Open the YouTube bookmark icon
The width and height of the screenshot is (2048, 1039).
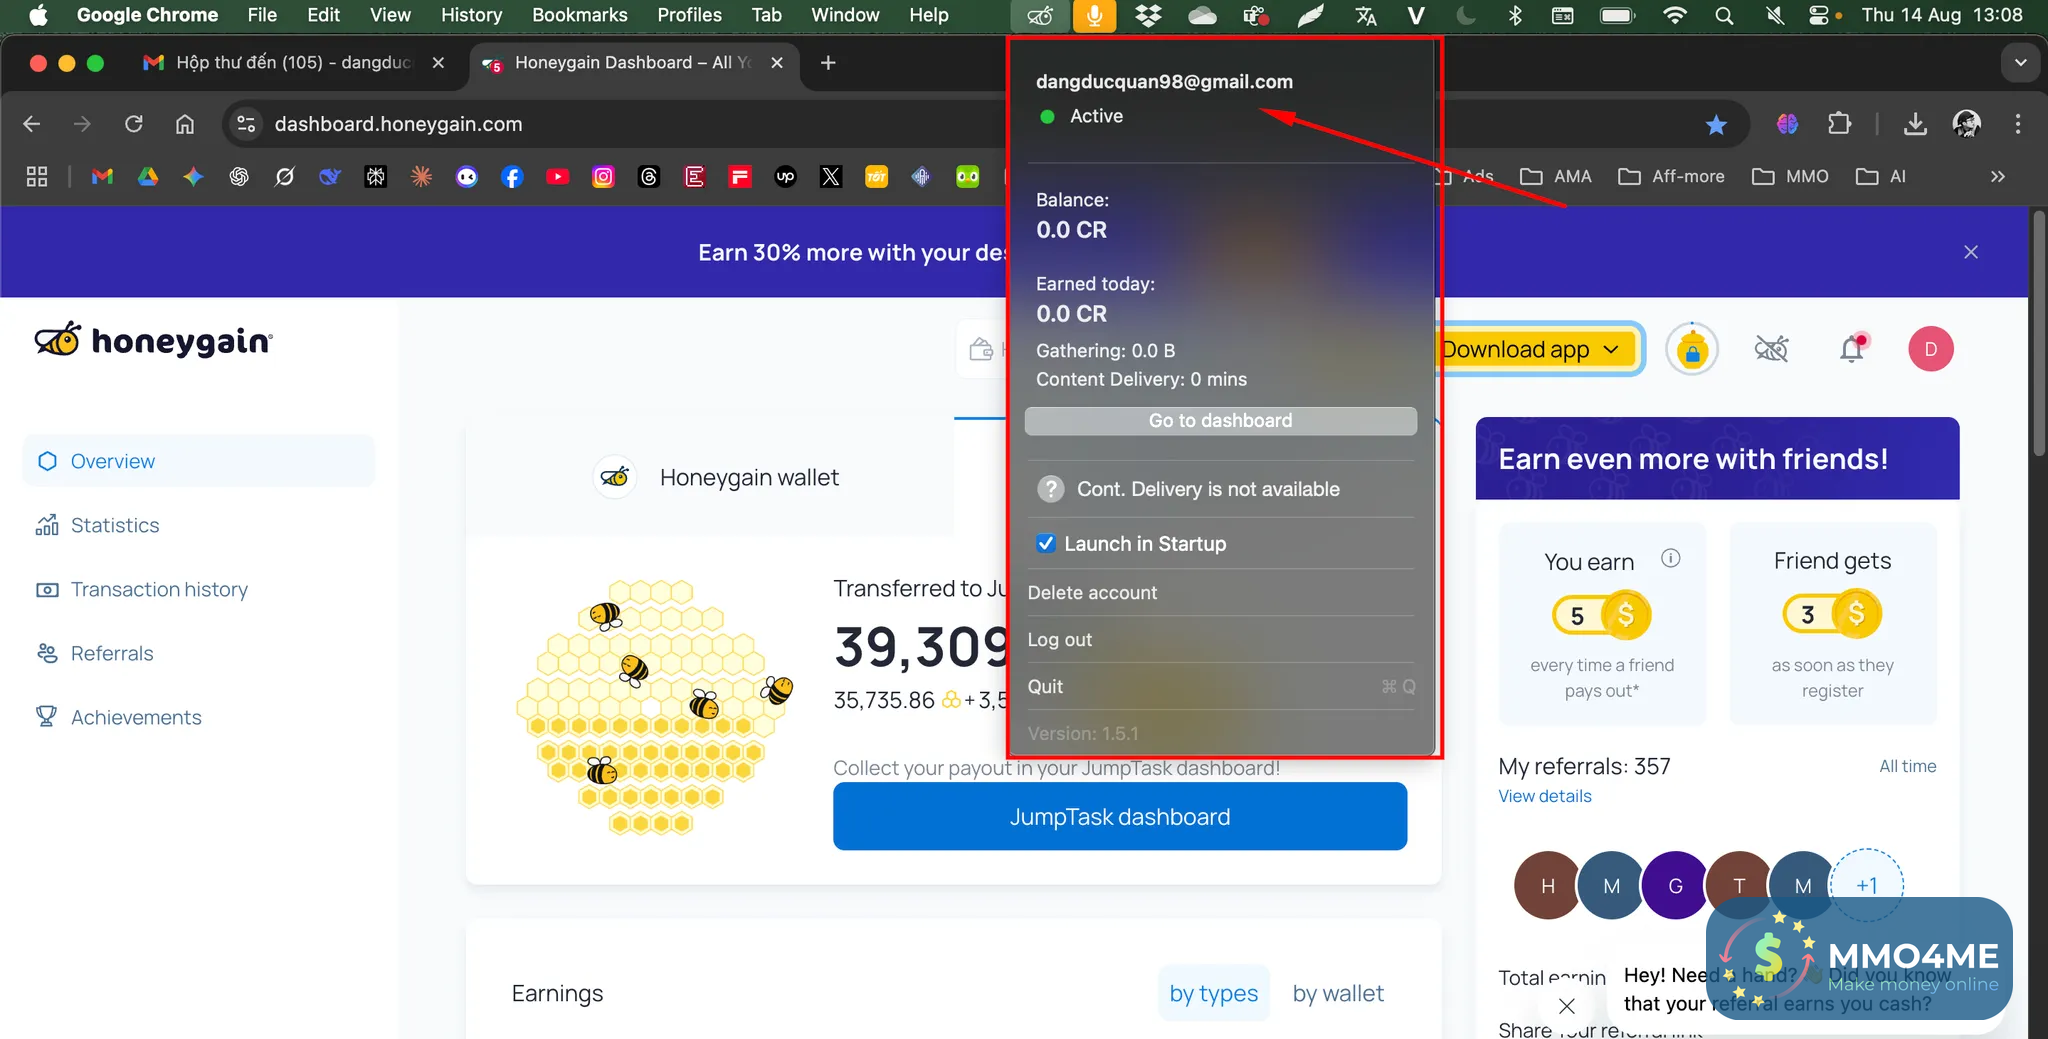558,177
